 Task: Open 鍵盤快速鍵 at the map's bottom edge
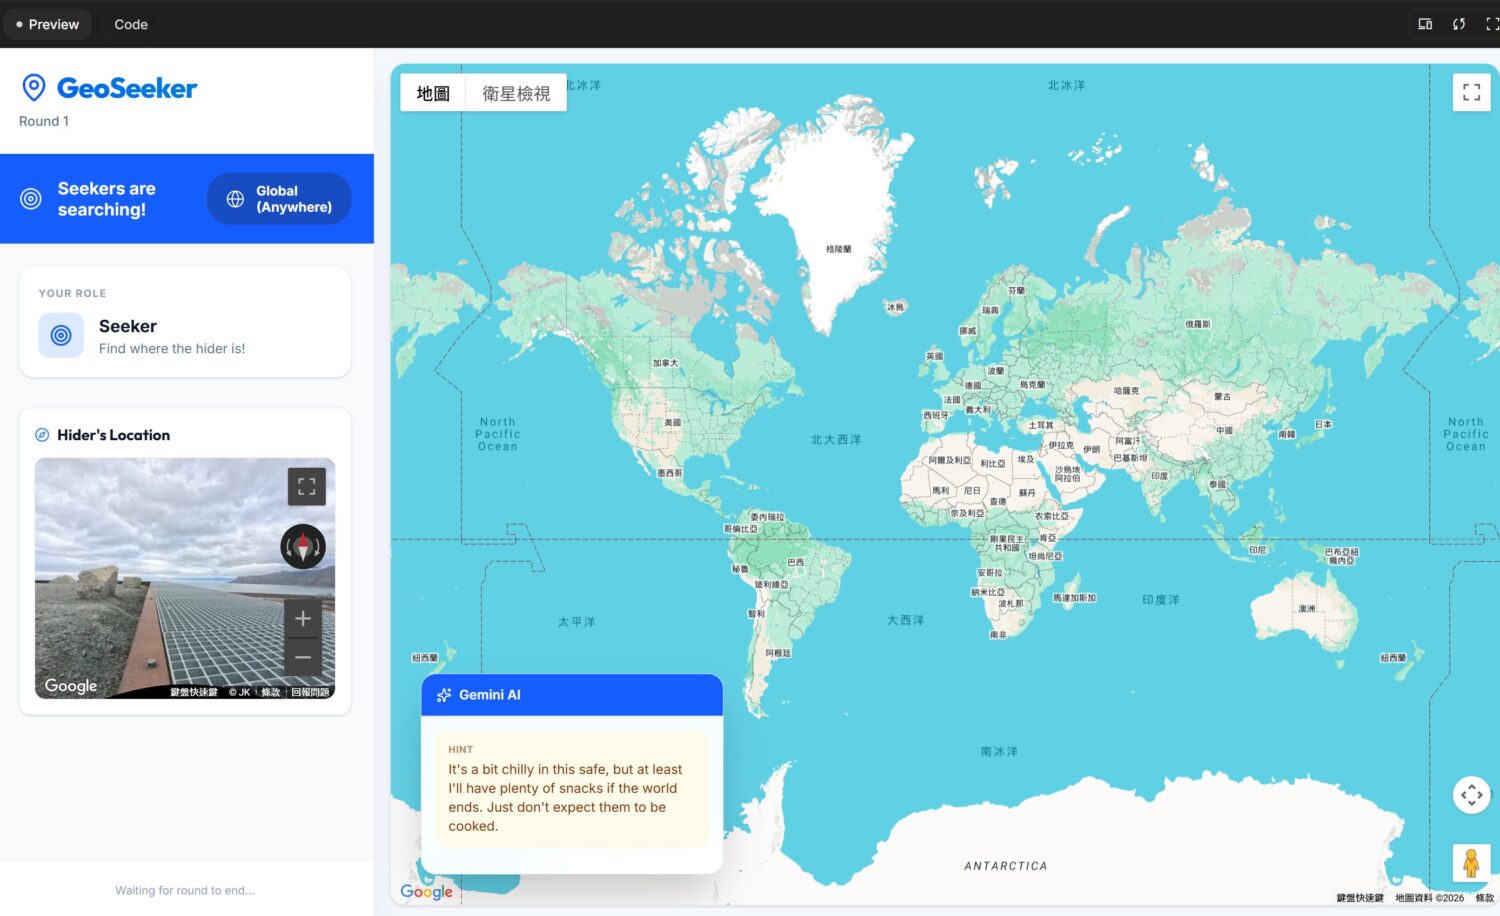click(1360, 898)
